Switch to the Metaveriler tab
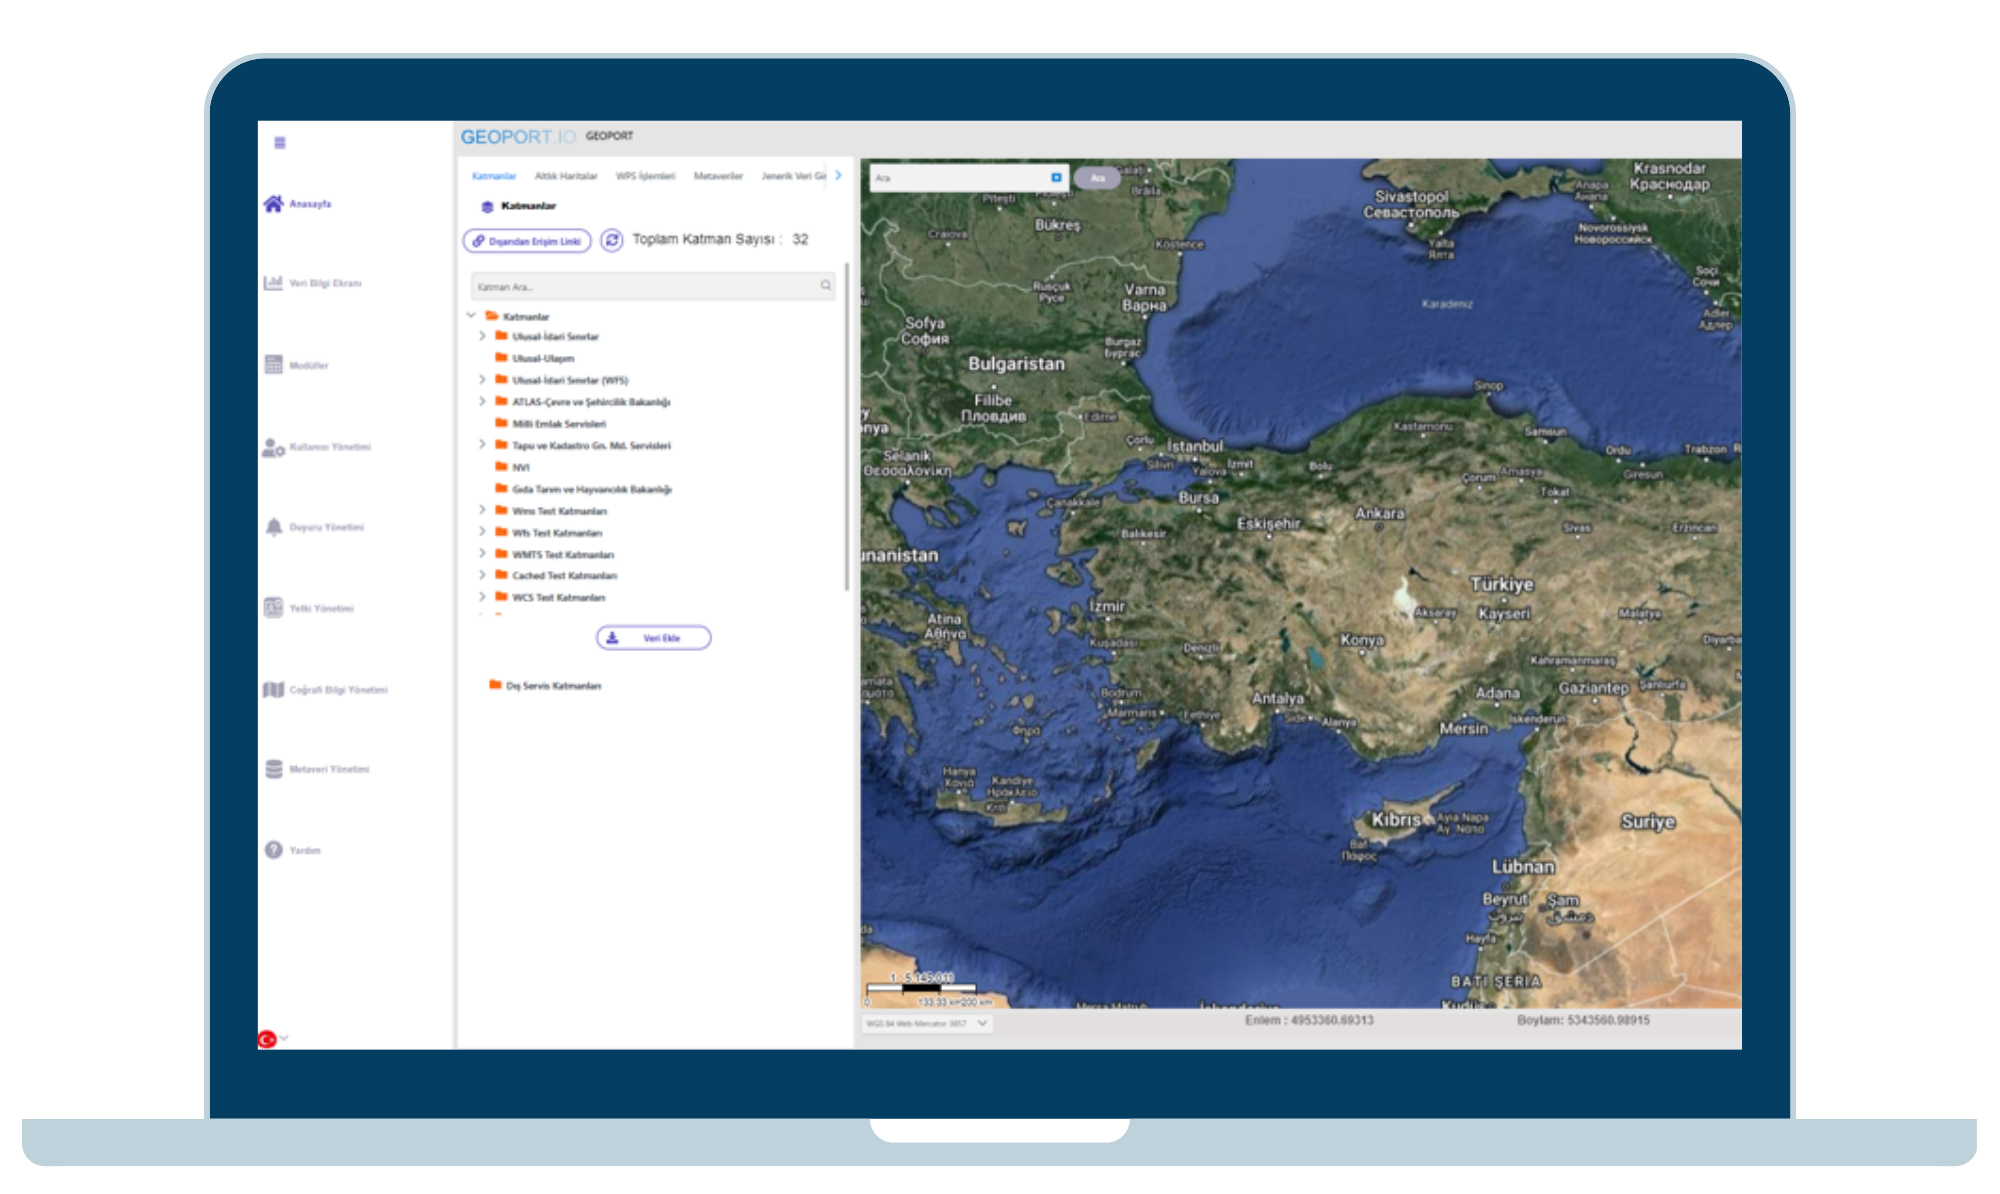 [x=718, y=176]
